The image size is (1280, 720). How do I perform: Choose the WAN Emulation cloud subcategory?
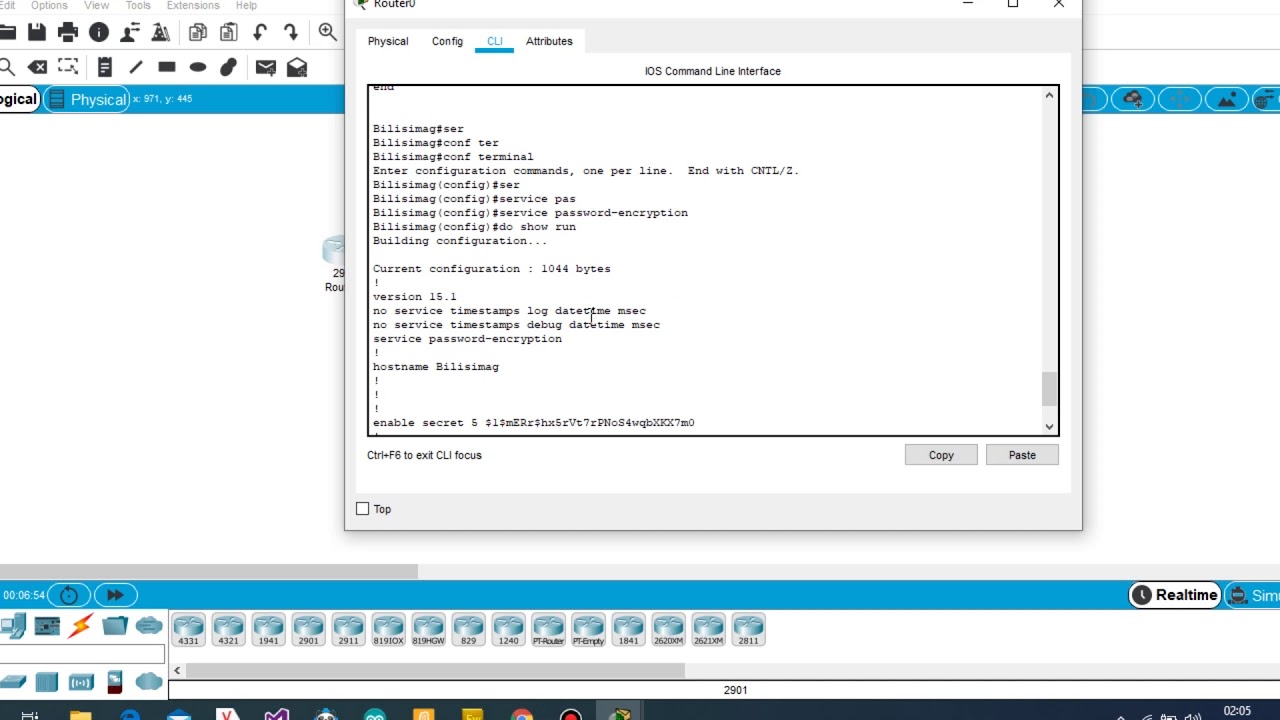coord(149,682)
